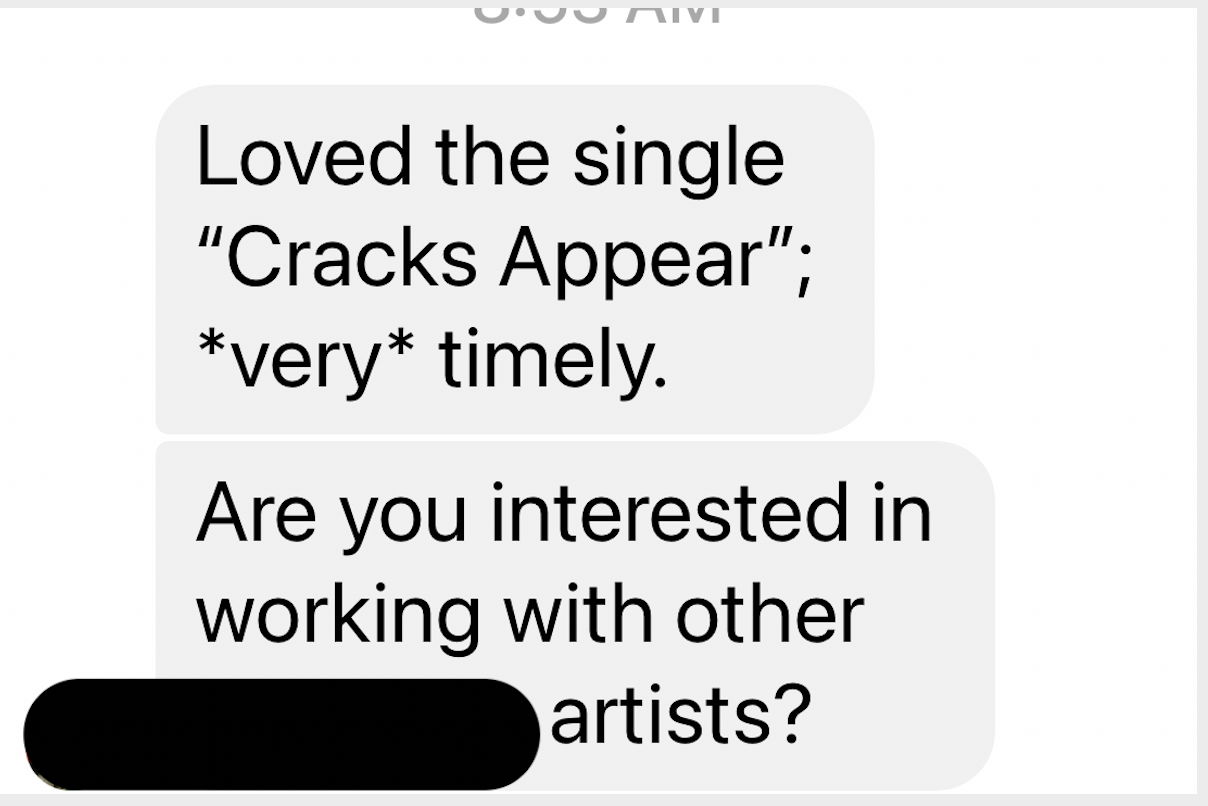Click the word "working"
The image size is (1208, 806).
click(338, 618)
